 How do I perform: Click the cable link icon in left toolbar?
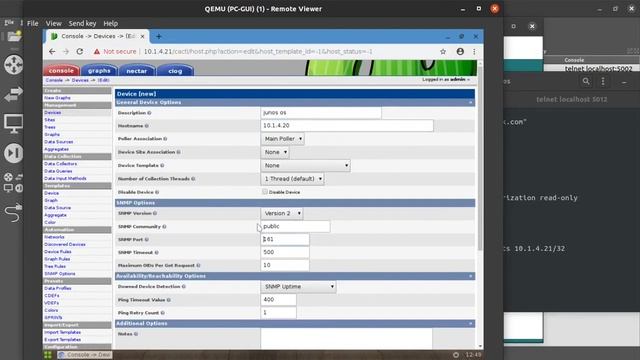point(13,212)
